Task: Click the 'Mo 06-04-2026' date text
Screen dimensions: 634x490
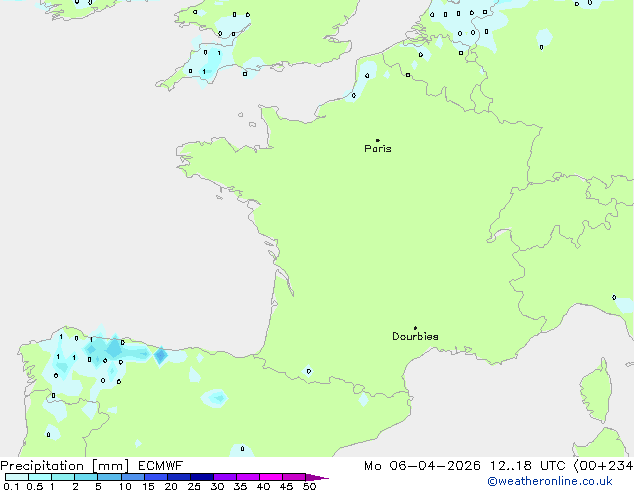Action: point(422,466)
